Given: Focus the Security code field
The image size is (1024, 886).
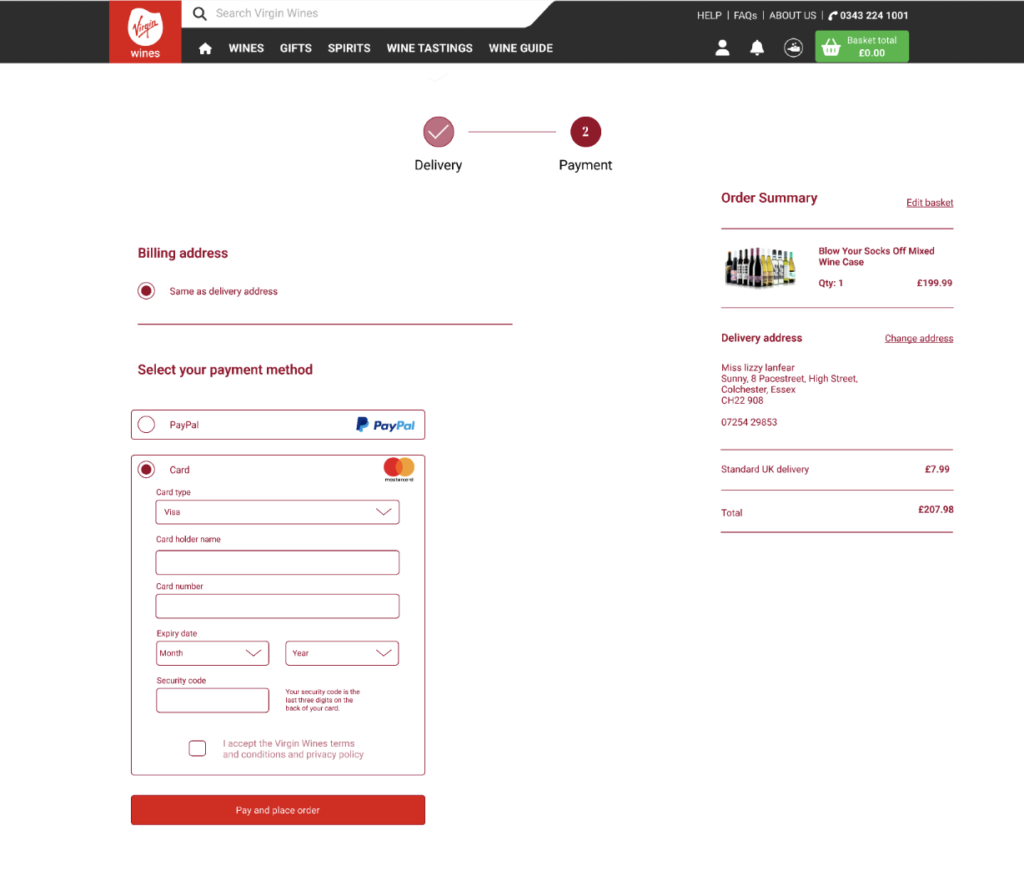Looking at the screenshot, I should pyautogui.click(x=212, y=701).
